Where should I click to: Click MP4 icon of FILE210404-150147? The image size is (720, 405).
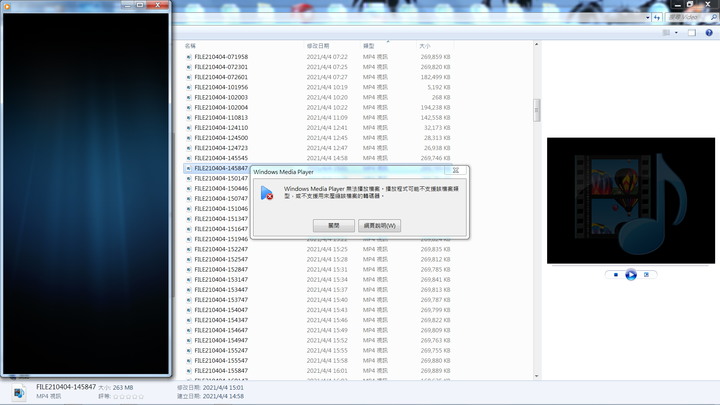[188, 178]
